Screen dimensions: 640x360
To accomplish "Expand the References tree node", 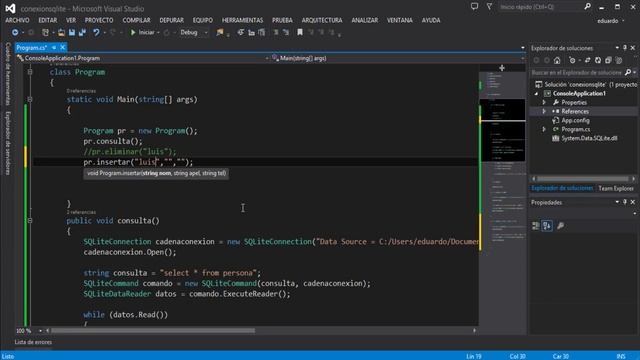I will [544, 111].
